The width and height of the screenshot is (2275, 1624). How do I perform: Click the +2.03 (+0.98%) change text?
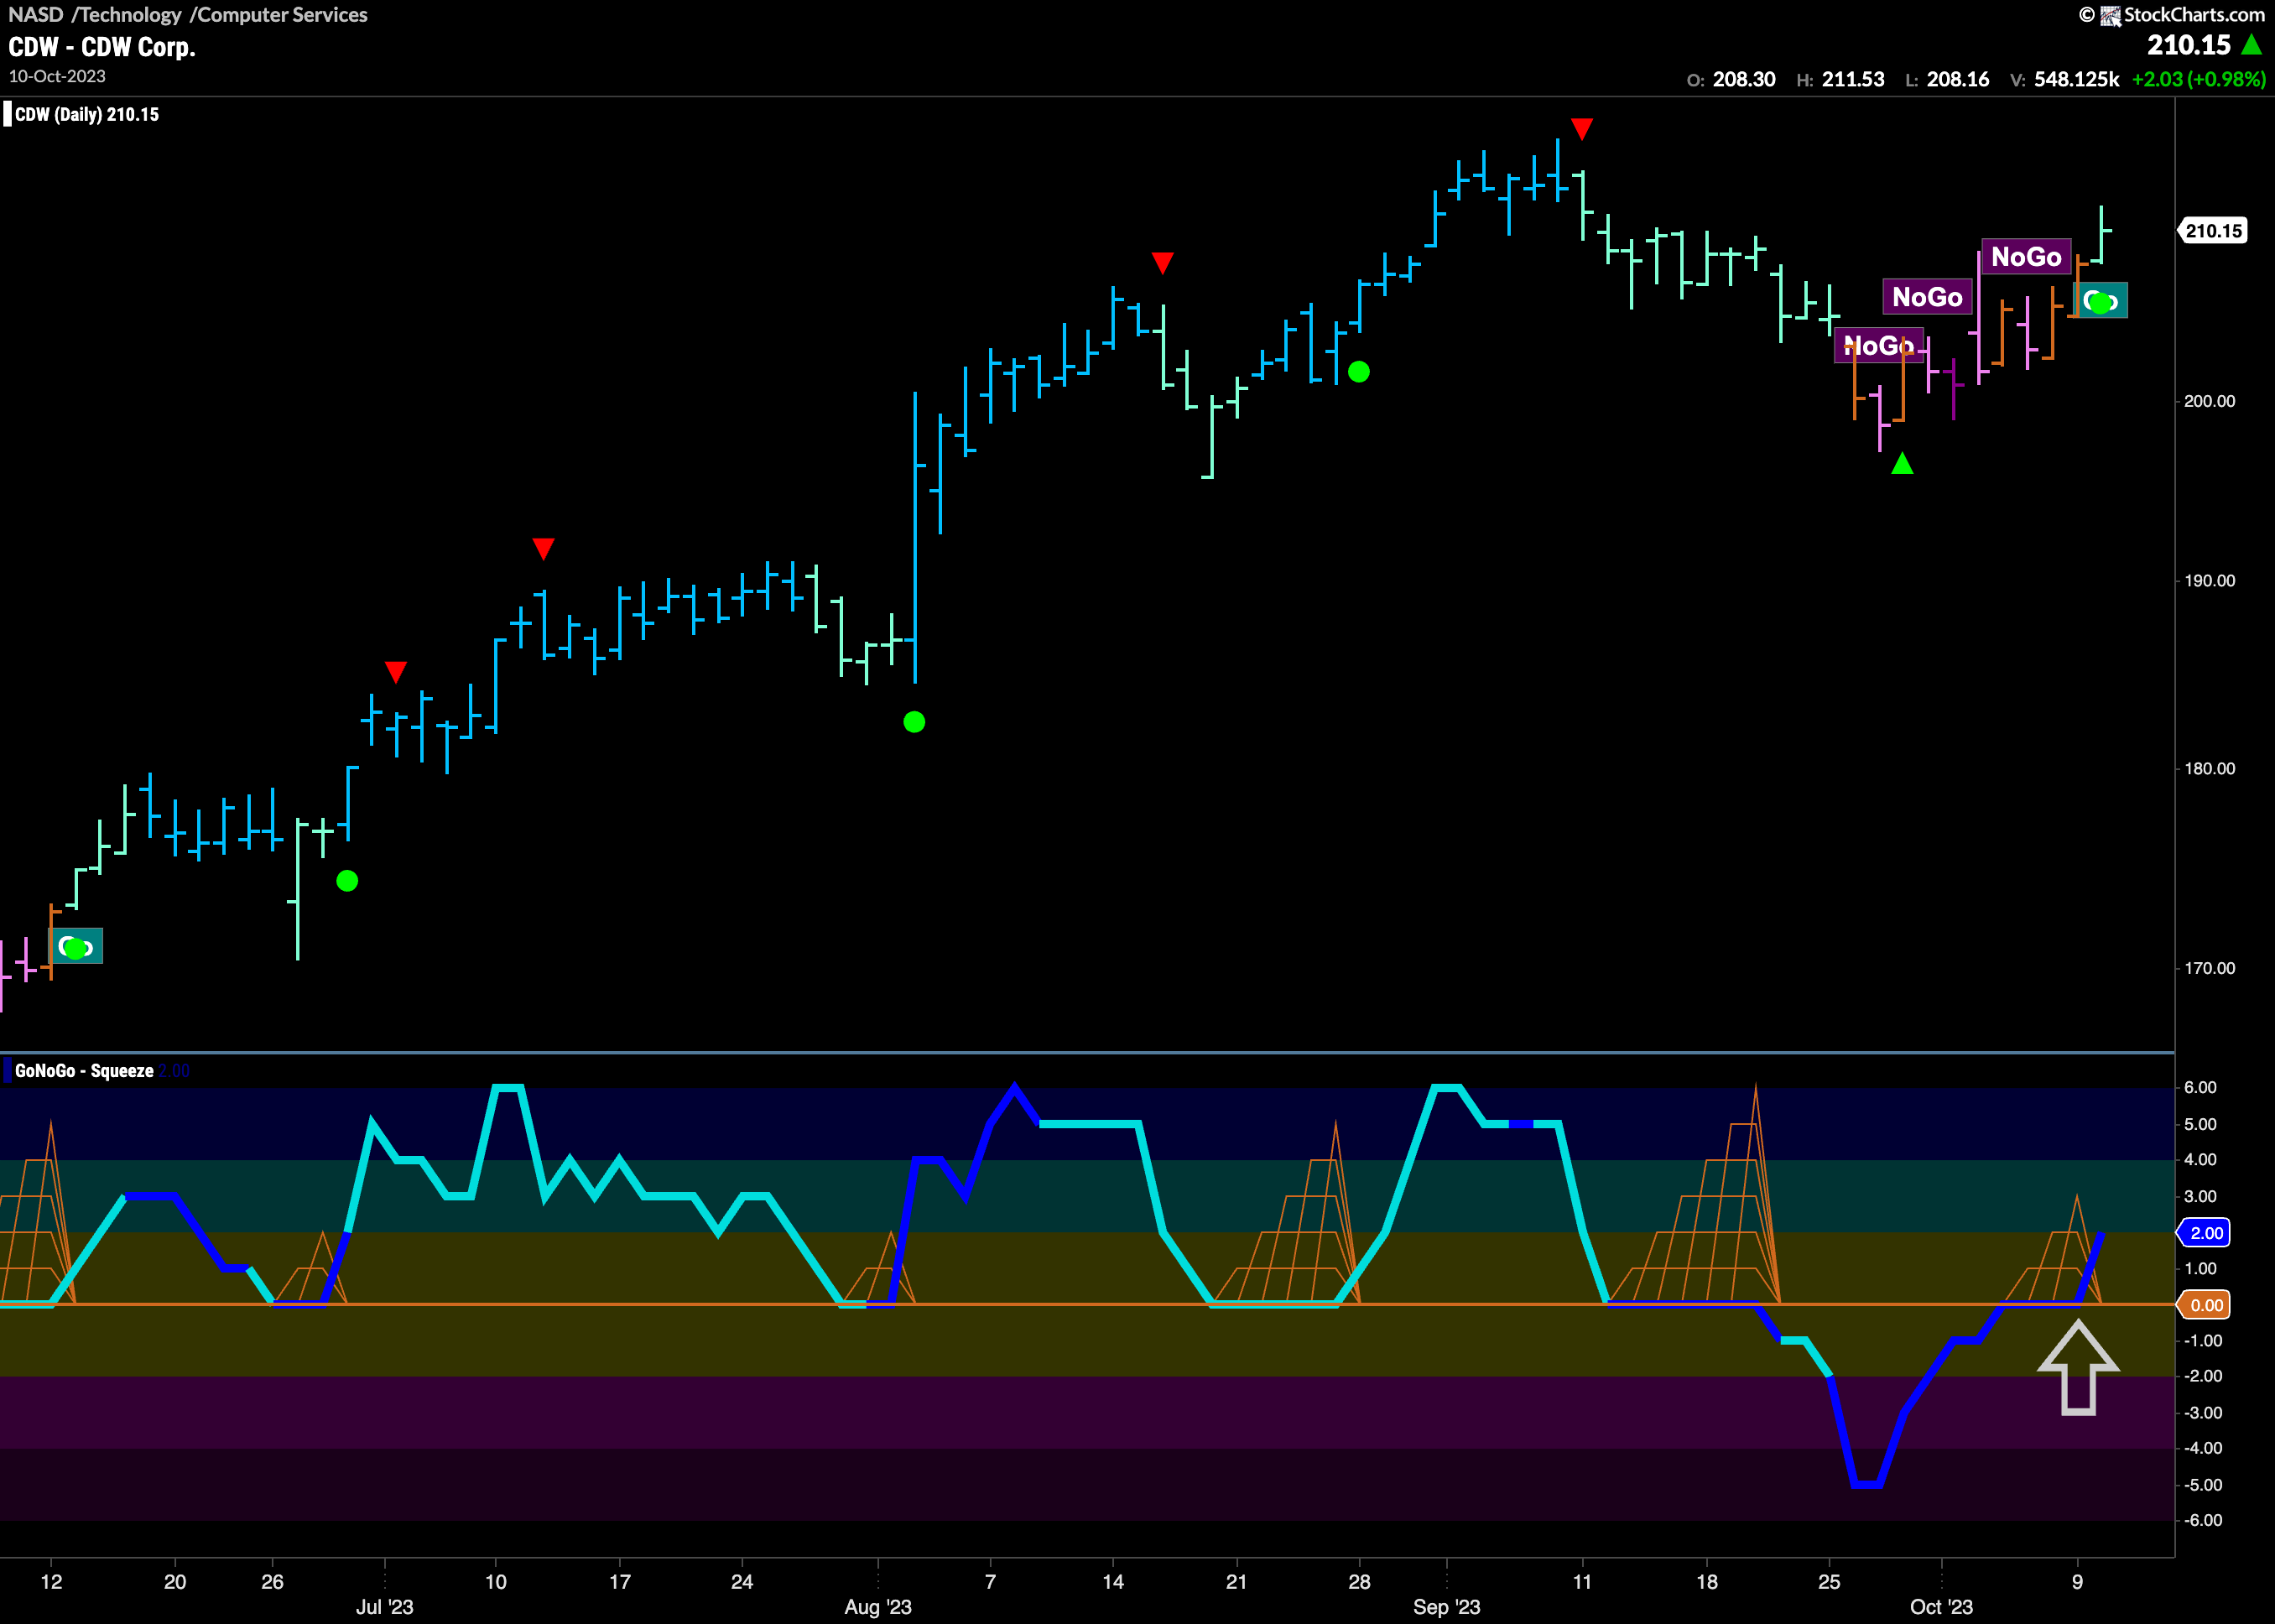(x=2198, y=79)
